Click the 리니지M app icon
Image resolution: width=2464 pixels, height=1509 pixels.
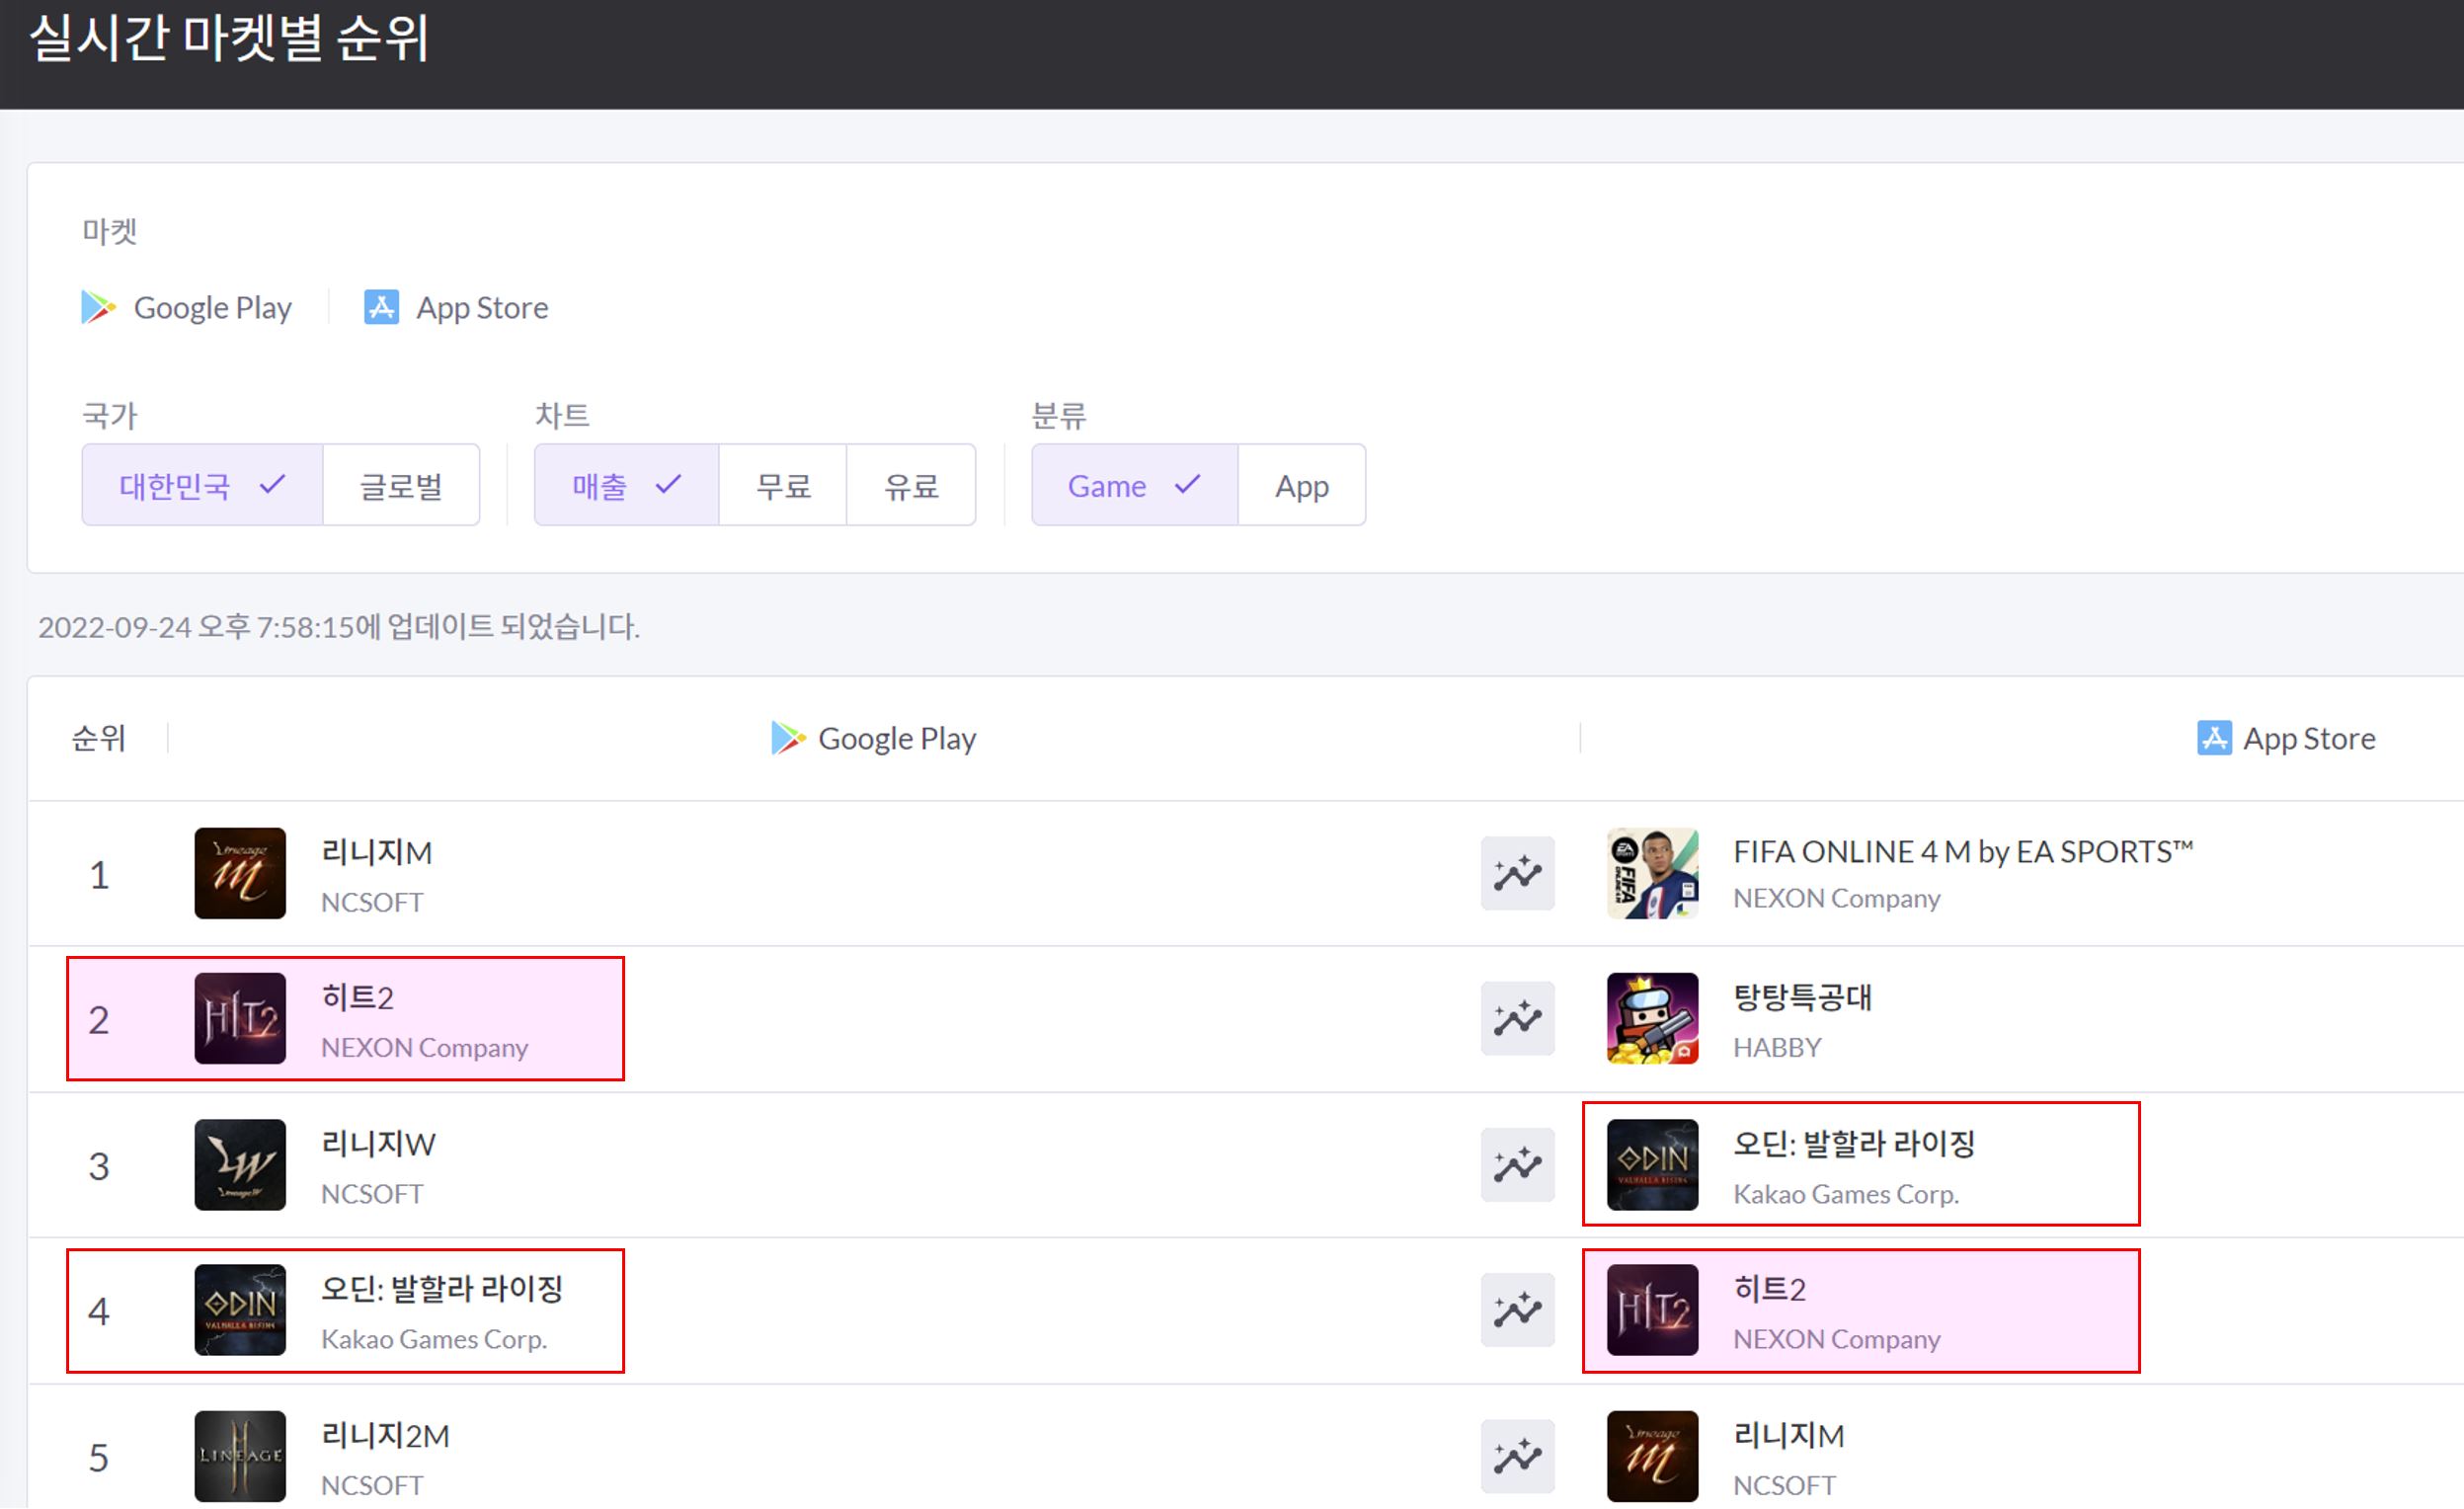[x=240, y=873]
